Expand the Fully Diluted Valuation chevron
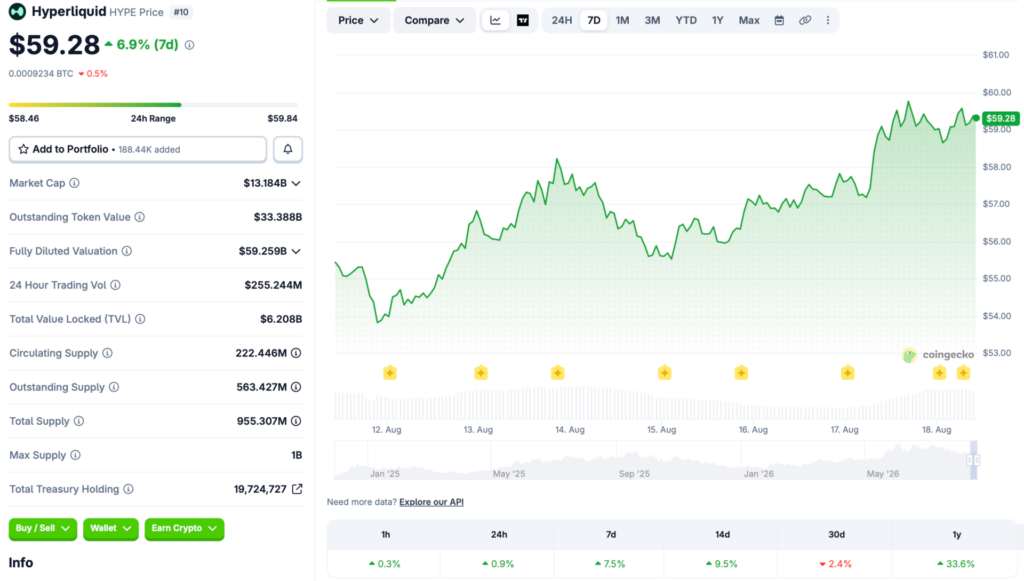1024x581 pixels. 296,251
